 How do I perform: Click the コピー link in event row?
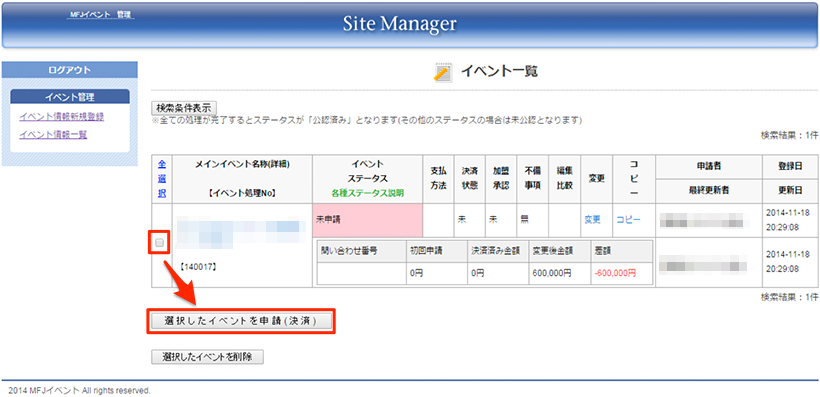pyautogui.click(x=628, y=220)
